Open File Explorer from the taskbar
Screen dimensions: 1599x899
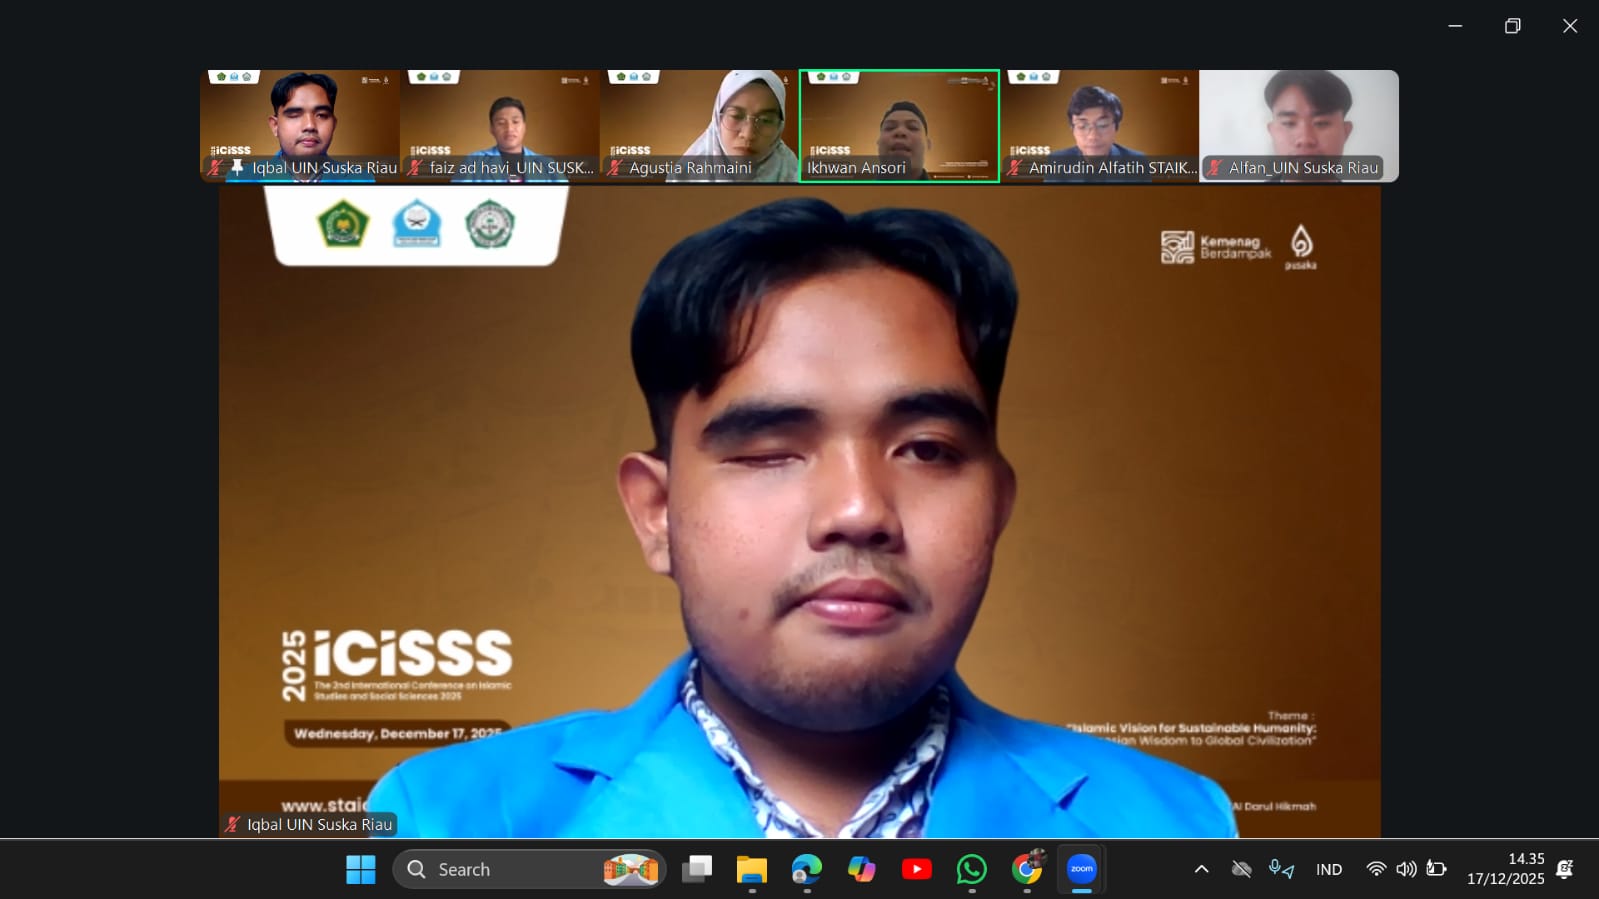coord(751,869)
